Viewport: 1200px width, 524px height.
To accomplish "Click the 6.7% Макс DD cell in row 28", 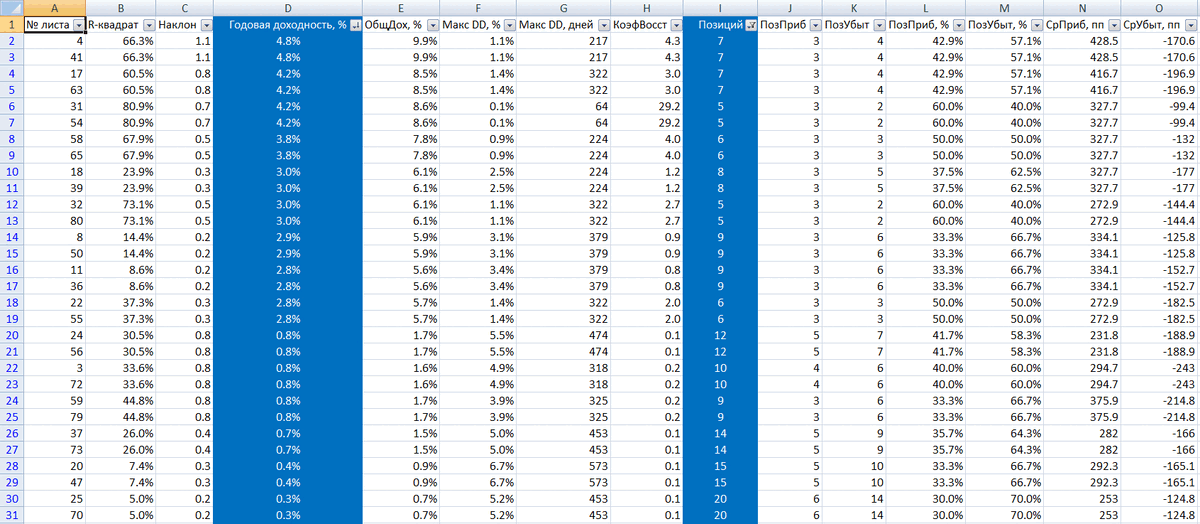I will 479,466.
